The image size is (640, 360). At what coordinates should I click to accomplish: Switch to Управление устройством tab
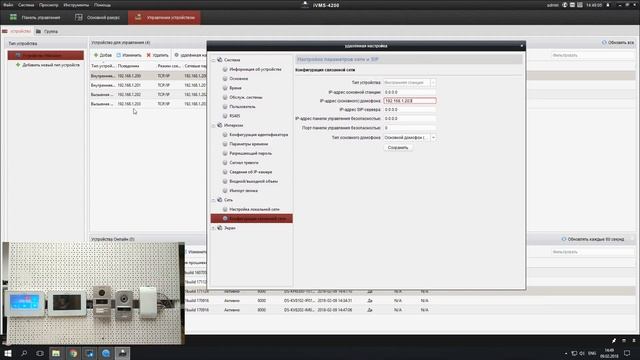(x=164, y=18)
